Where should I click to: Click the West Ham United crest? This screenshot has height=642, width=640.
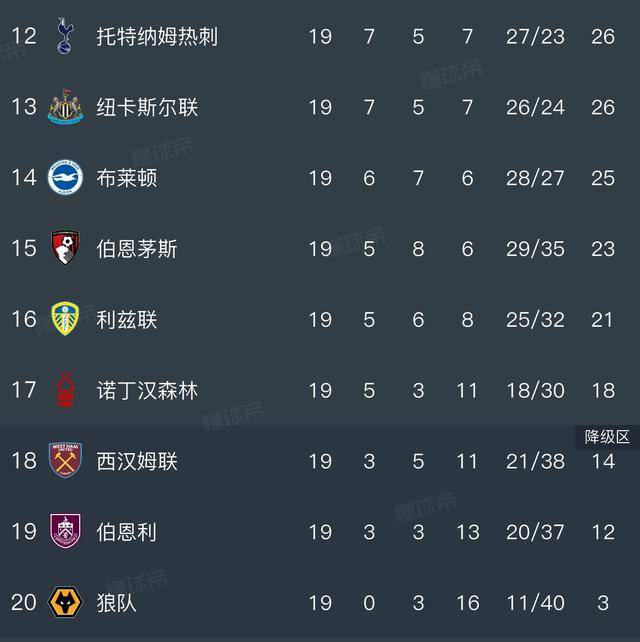pyautogui.click(x=65, y=461)
